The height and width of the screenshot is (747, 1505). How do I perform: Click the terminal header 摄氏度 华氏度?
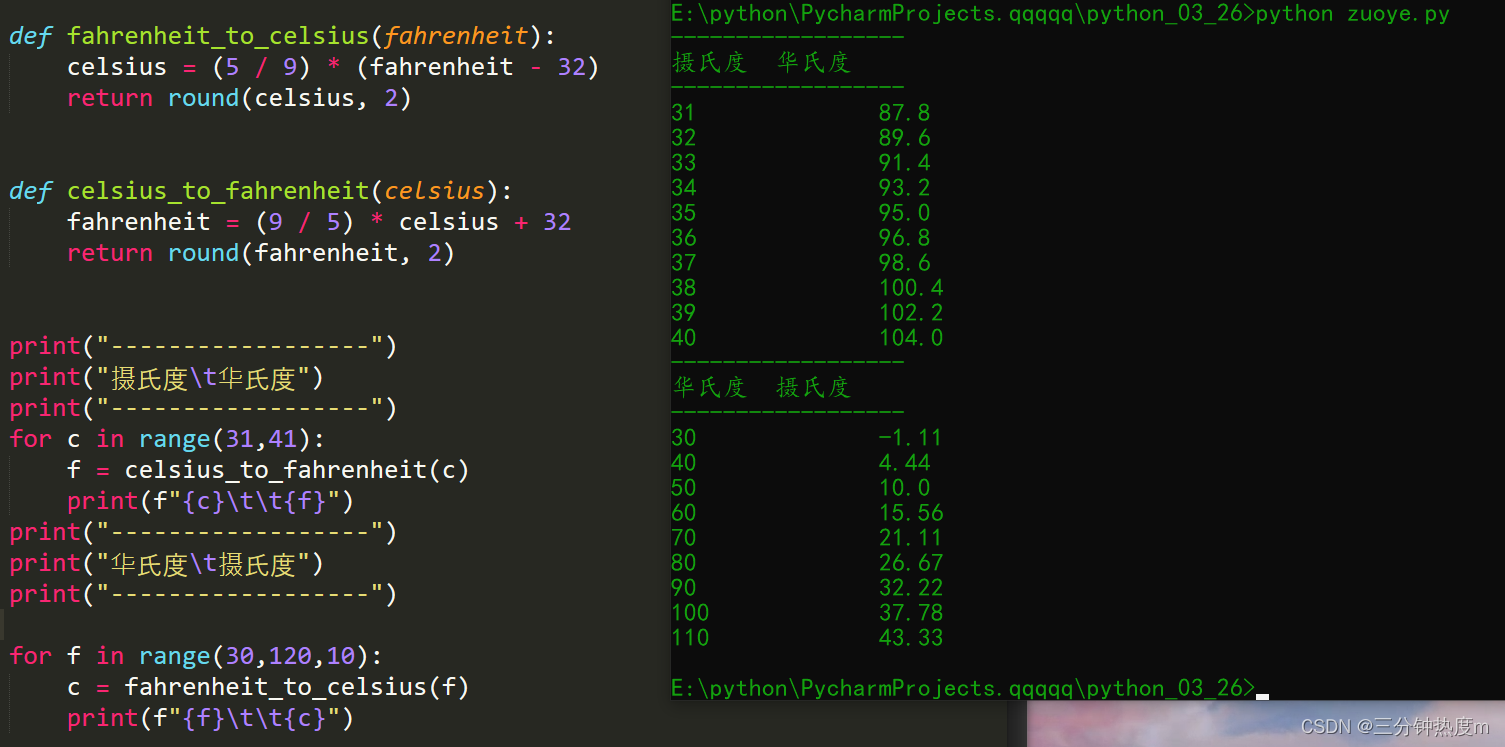click(x=761, y=62)
